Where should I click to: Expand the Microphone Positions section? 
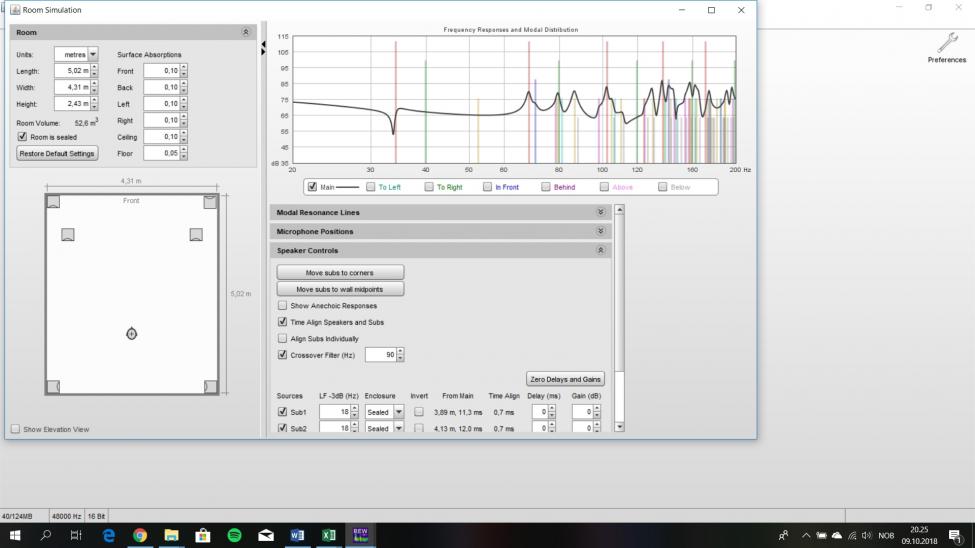point(600,232)
